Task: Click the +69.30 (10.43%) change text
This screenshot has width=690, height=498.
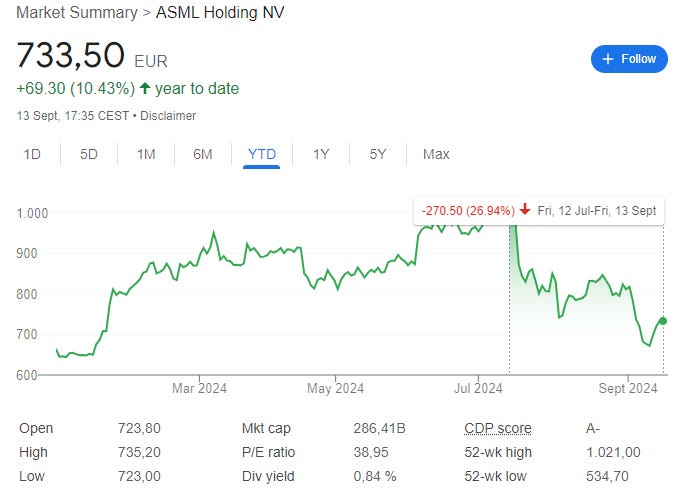Action: pyautogui.click(x=76, y=88)
